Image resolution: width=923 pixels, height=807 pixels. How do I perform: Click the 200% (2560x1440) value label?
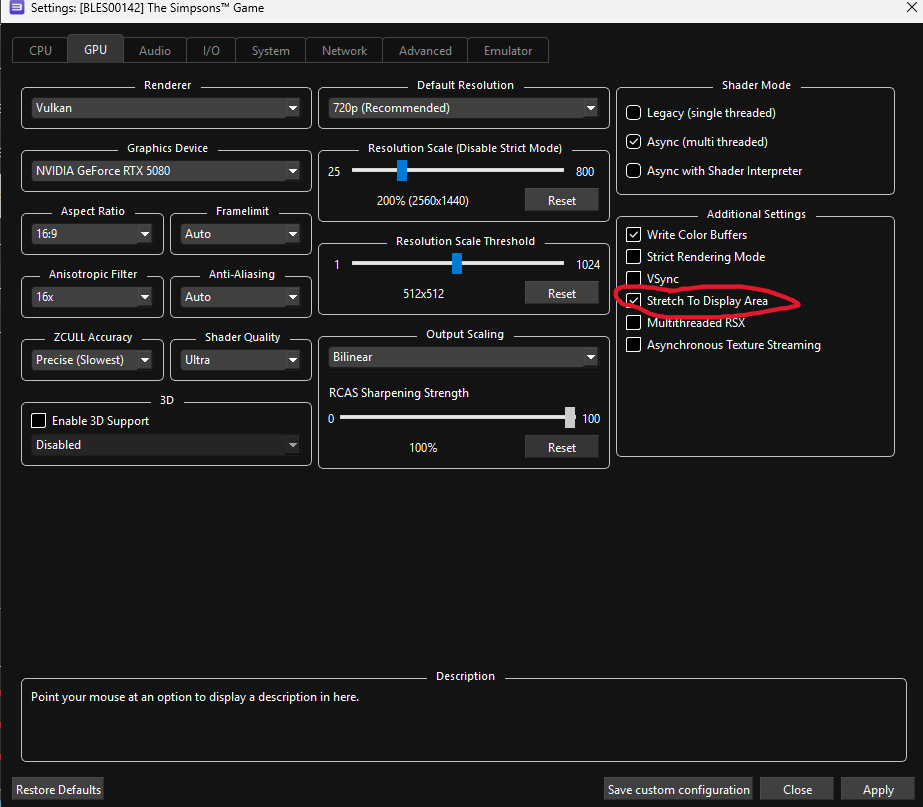point(423,201)
